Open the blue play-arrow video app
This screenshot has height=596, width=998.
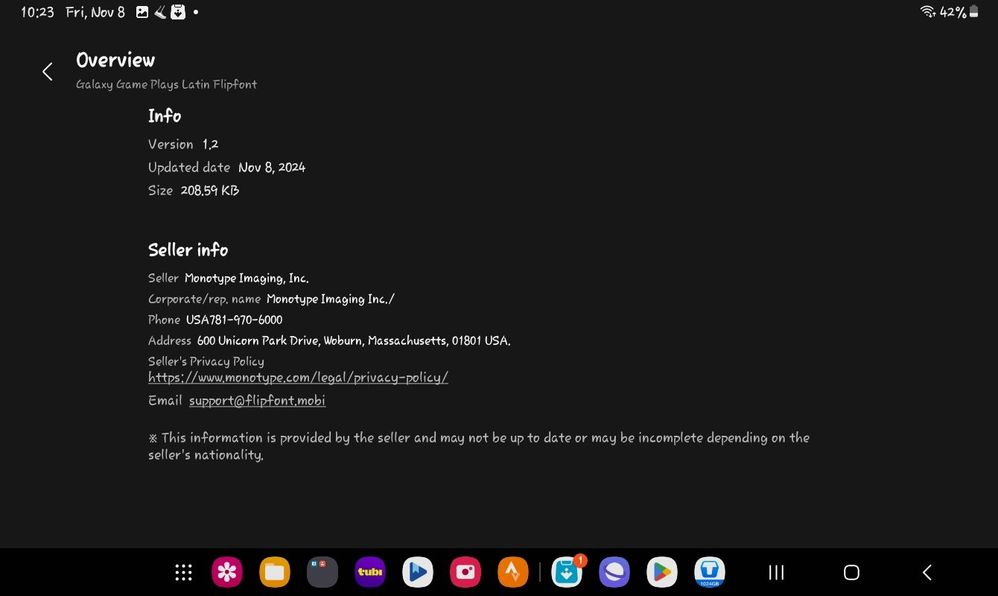click(x=418, y=572)
